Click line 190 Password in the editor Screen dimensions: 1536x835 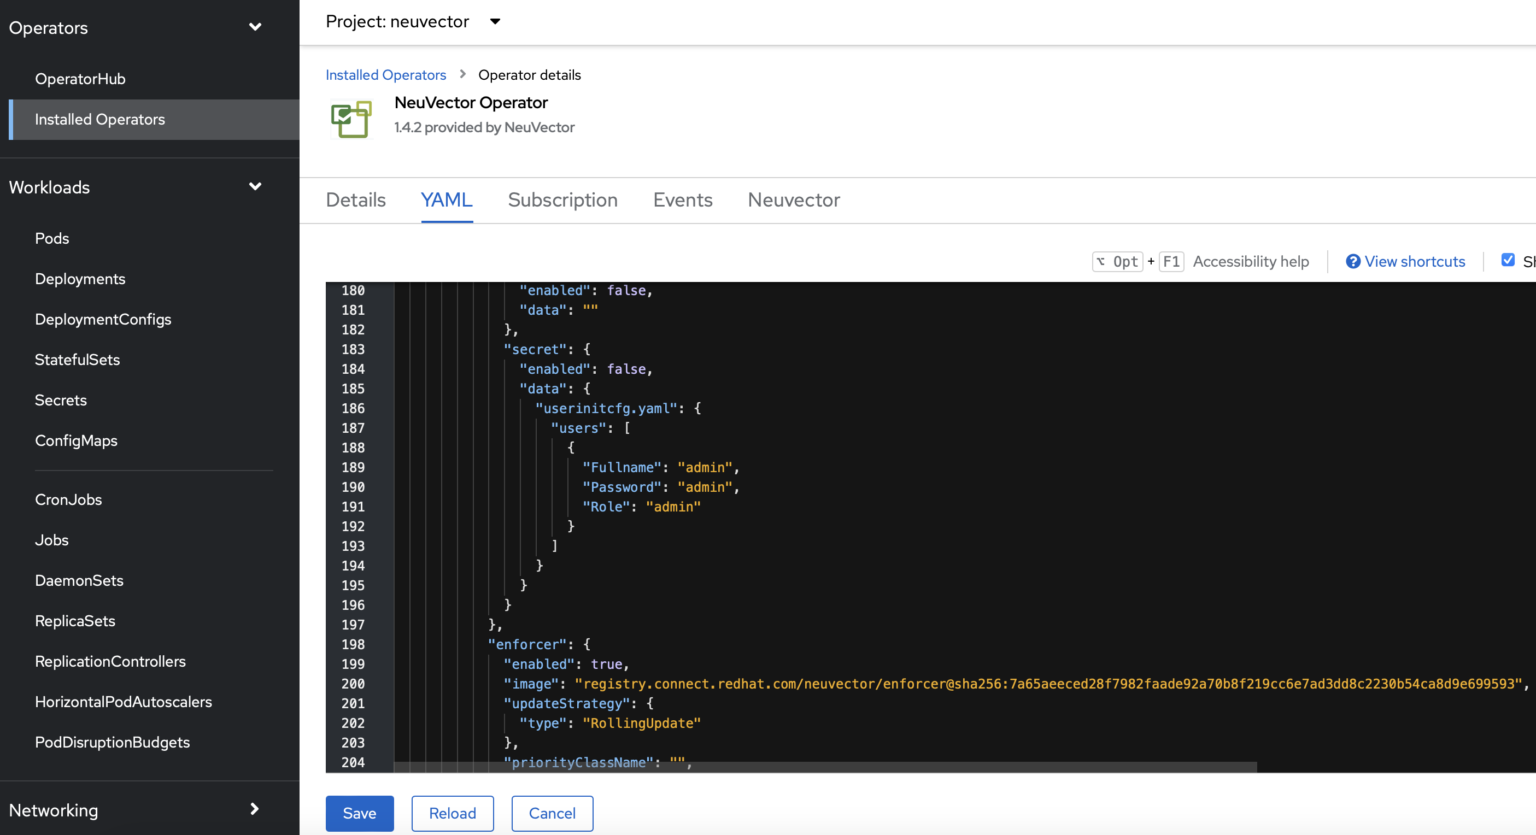pyautogui.click(x=624, y=488)
